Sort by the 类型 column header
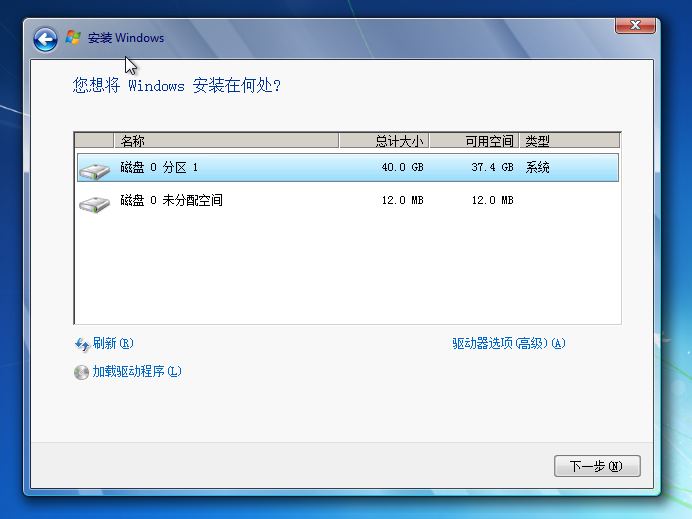The image size is (692, 519). click(569, 141)
